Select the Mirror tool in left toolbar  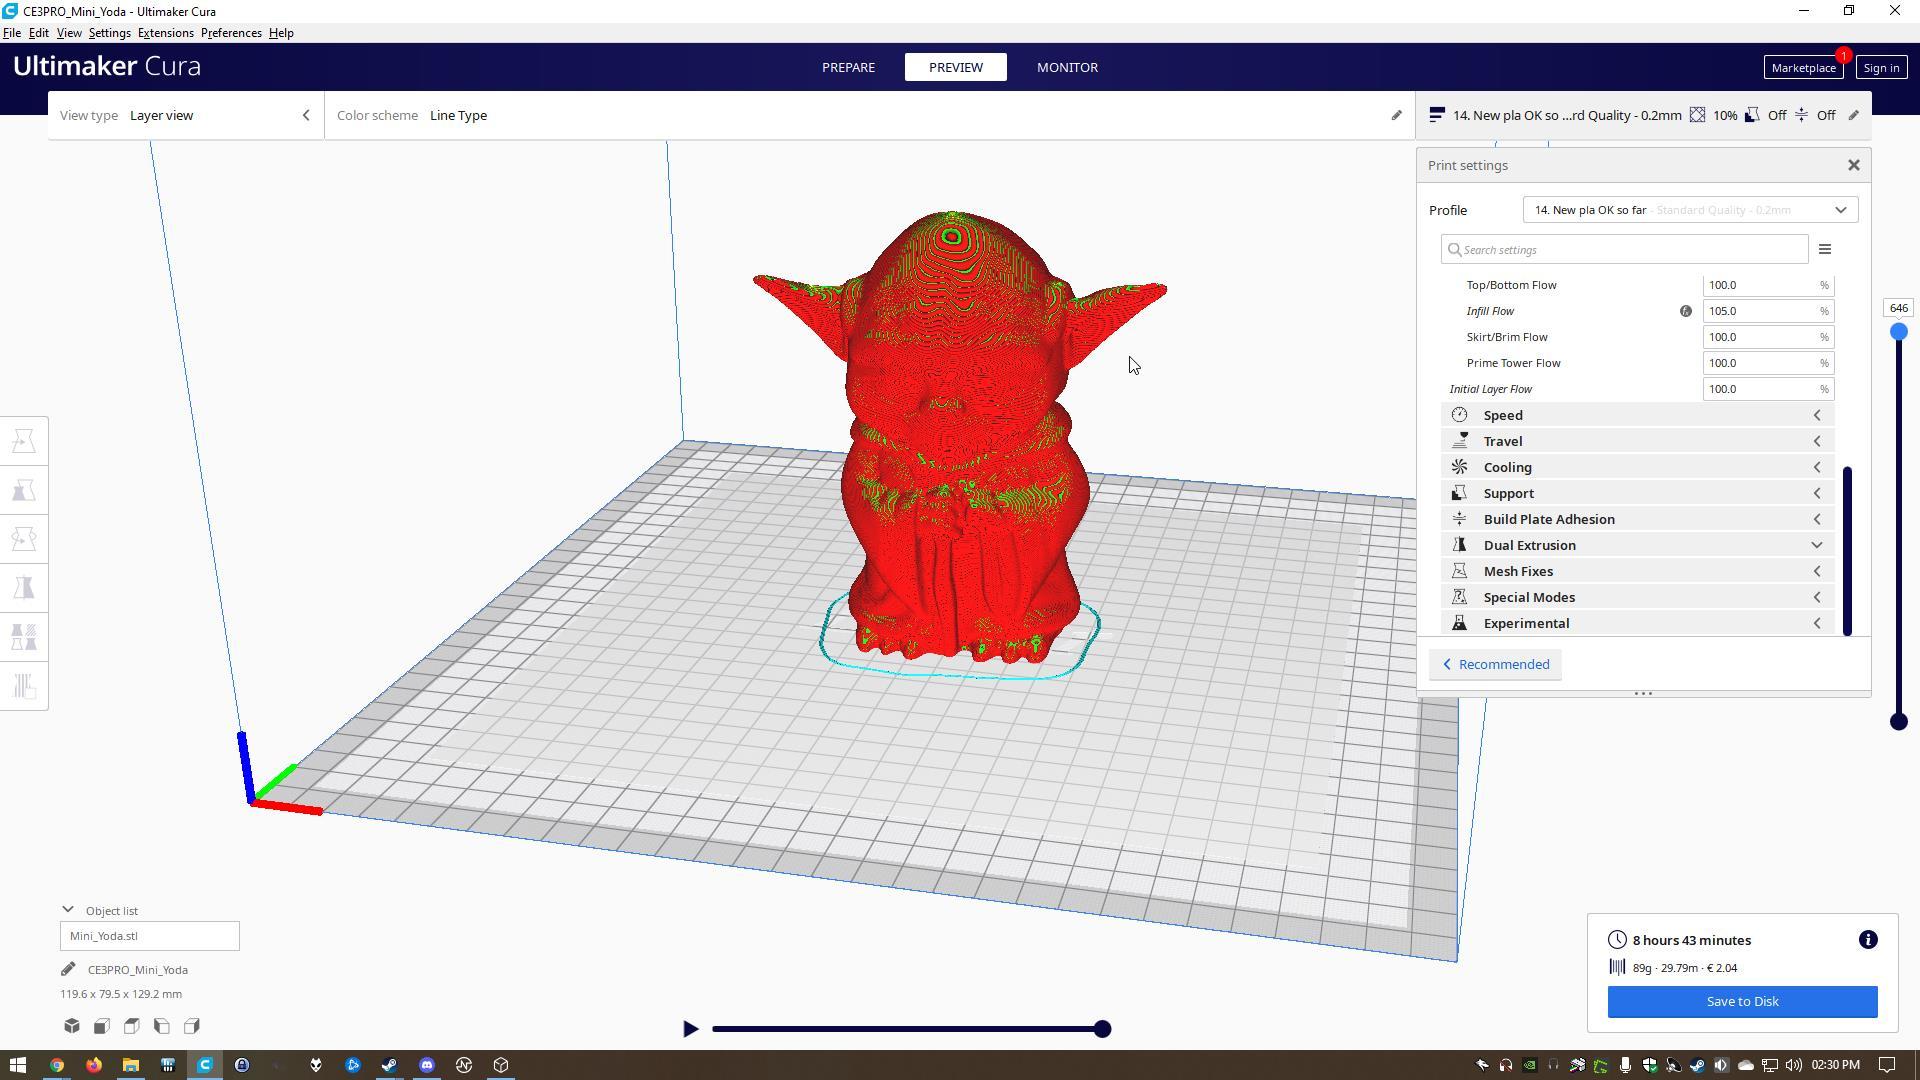point(24,588)
